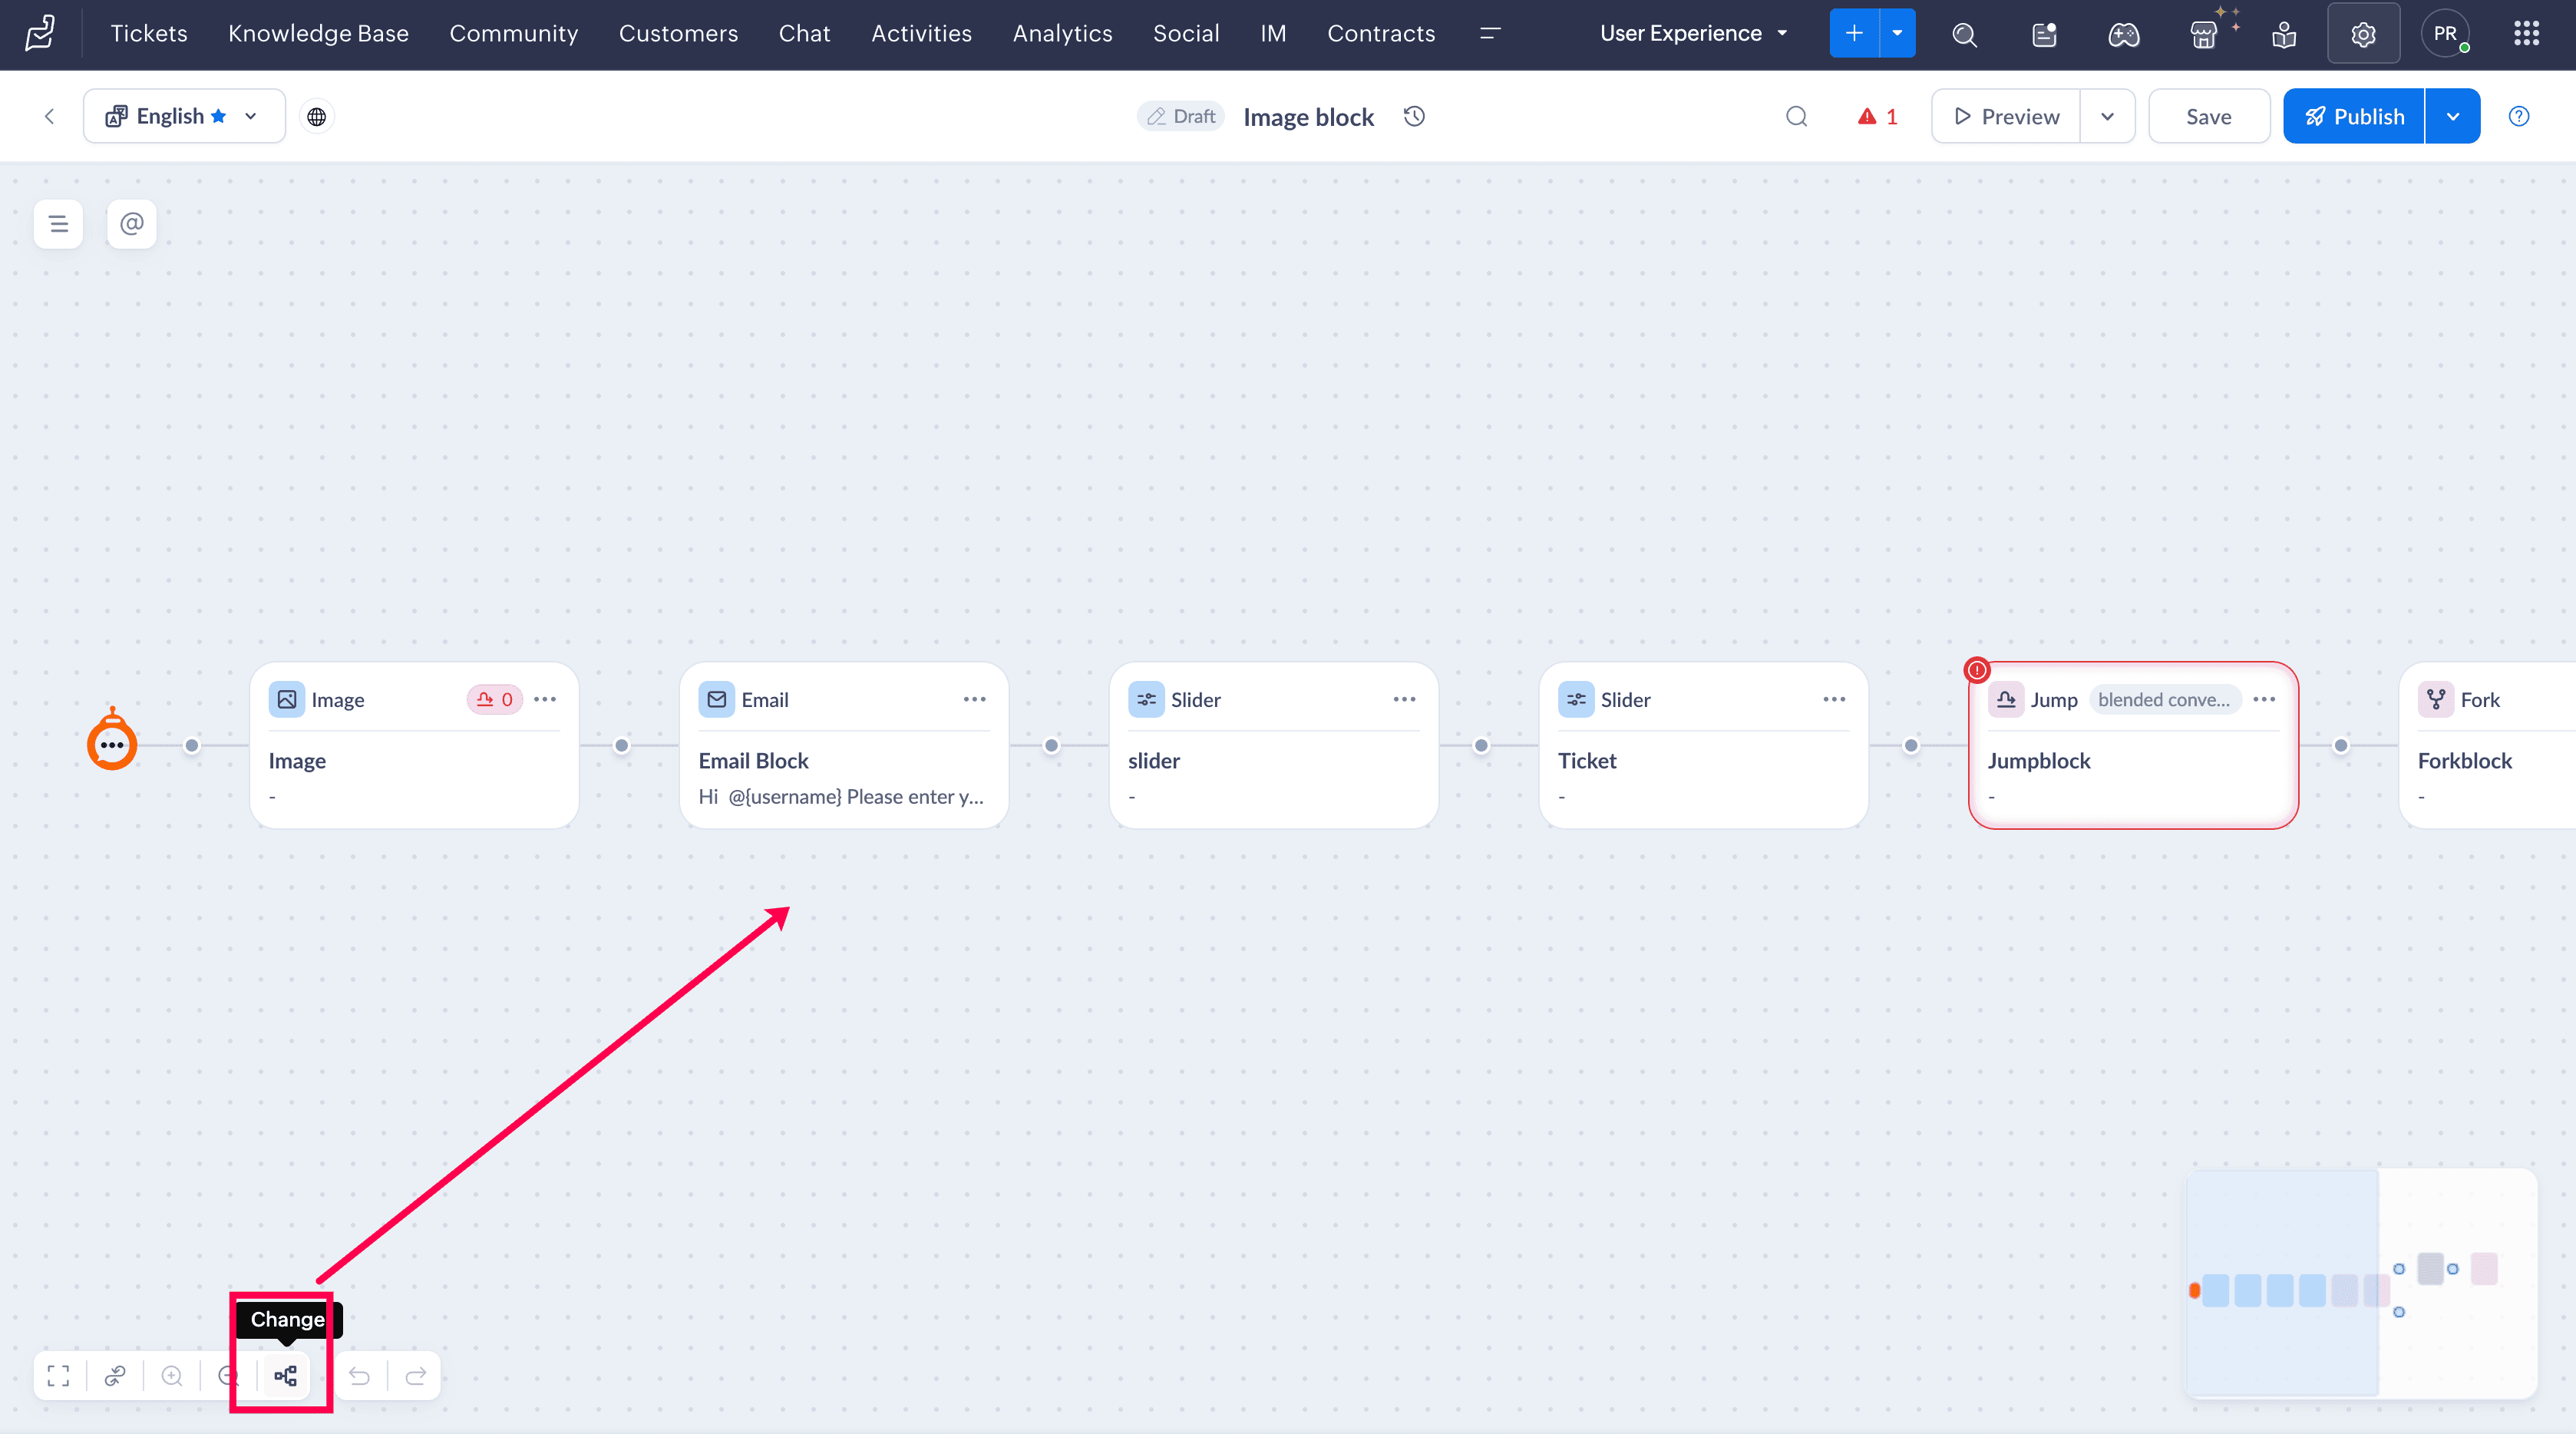The height and width of the screenshot is (1434, 2576).
Task: Click the undo arrow icon
Action: [359, 1376]
